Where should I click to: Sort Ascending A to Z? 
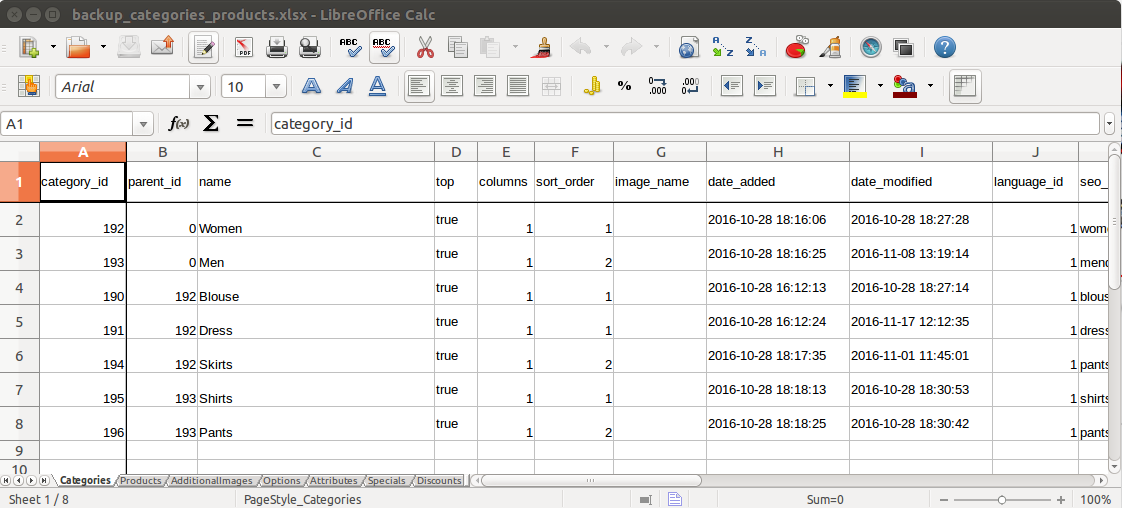[x=723, y=47]
